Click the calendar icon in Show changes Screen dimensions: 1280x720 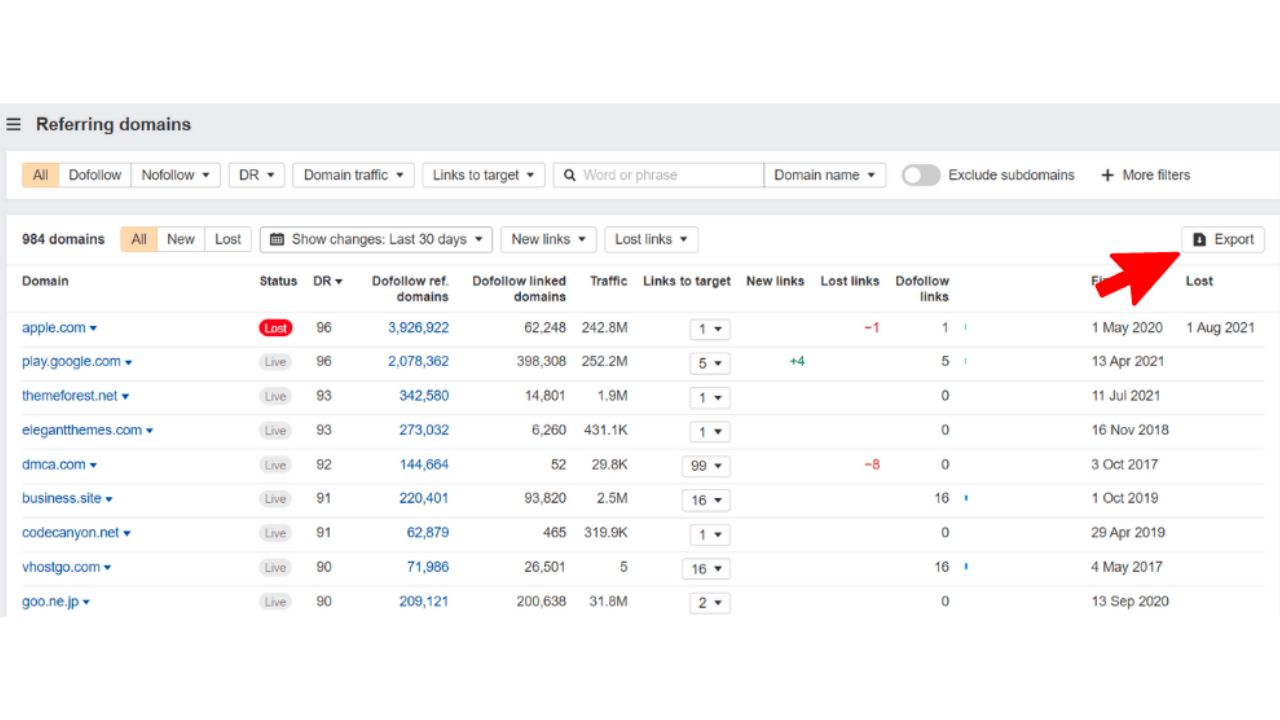pos(277,240)
